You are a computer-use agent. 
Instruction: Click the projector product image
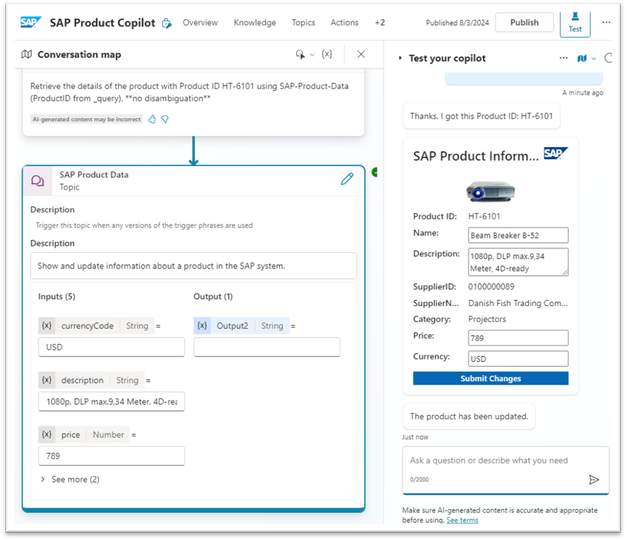pyautogui.click(x=490, y=191)
